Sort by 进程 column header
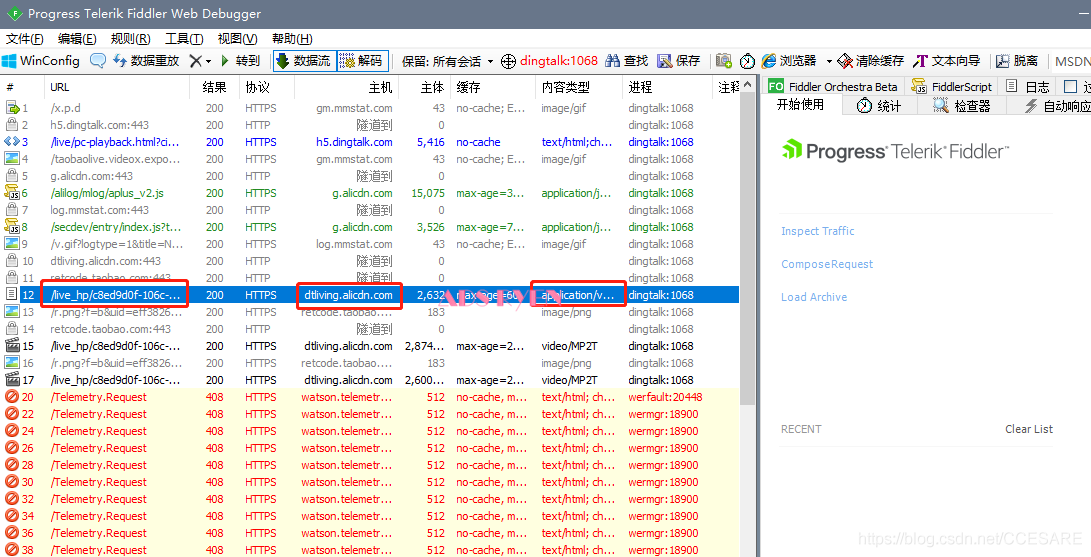The width and height of the screenshot is (1091, 557). click(669, 88)
